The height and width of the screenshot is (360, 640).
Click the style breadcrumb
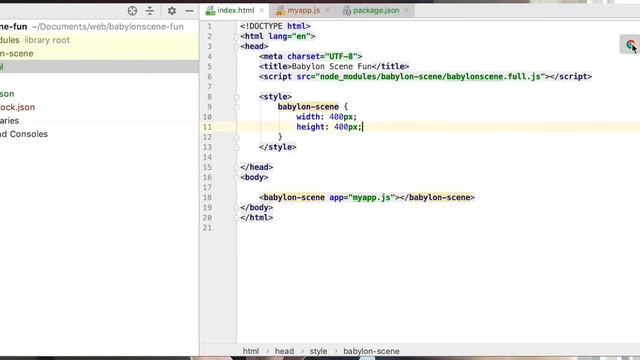coord(318,351)
